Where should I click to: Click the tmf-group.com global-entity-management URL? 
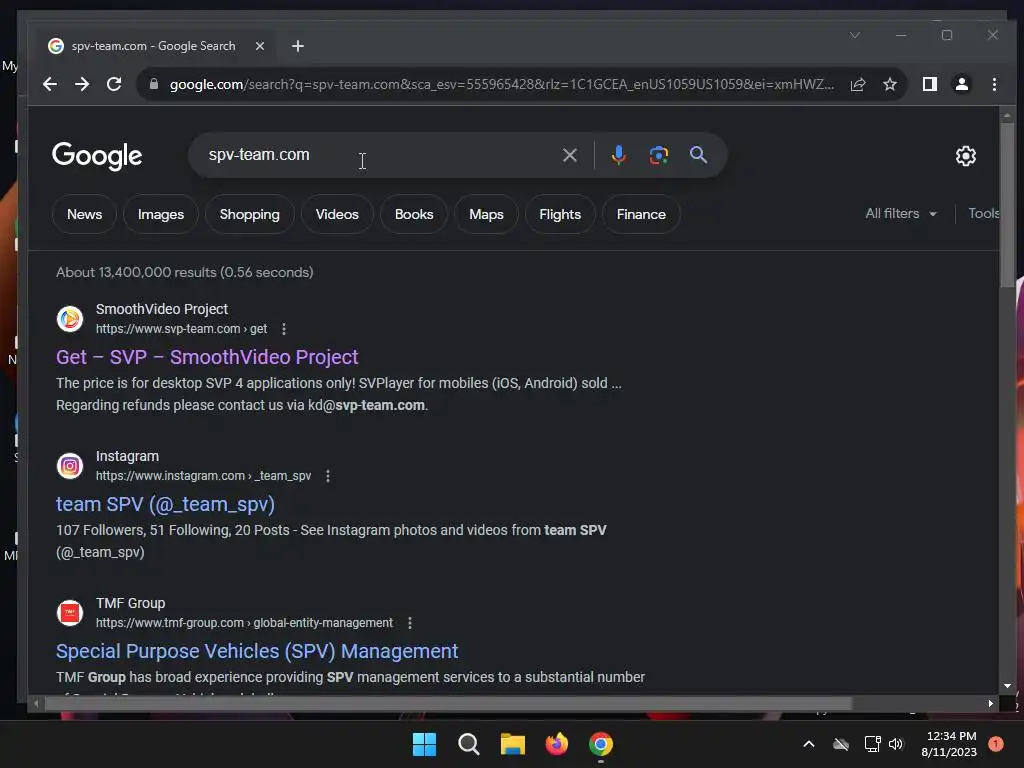(x=244, y=623)
